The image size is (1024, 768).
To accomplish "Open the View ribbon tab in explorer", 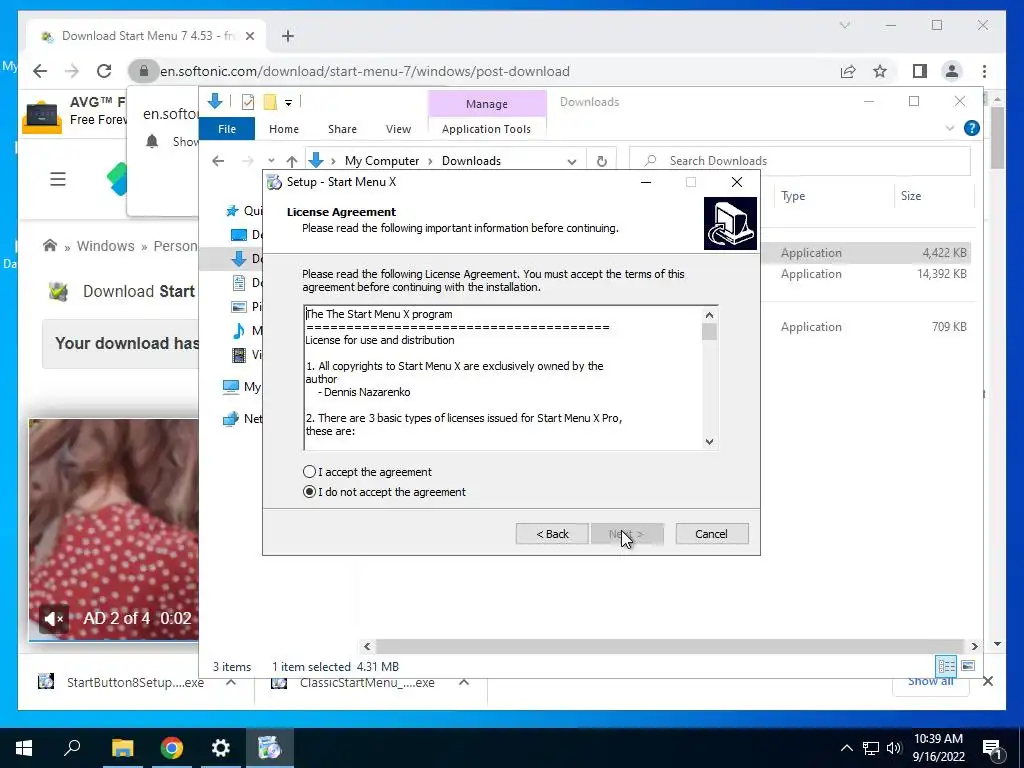I will [x=398, y=129].
